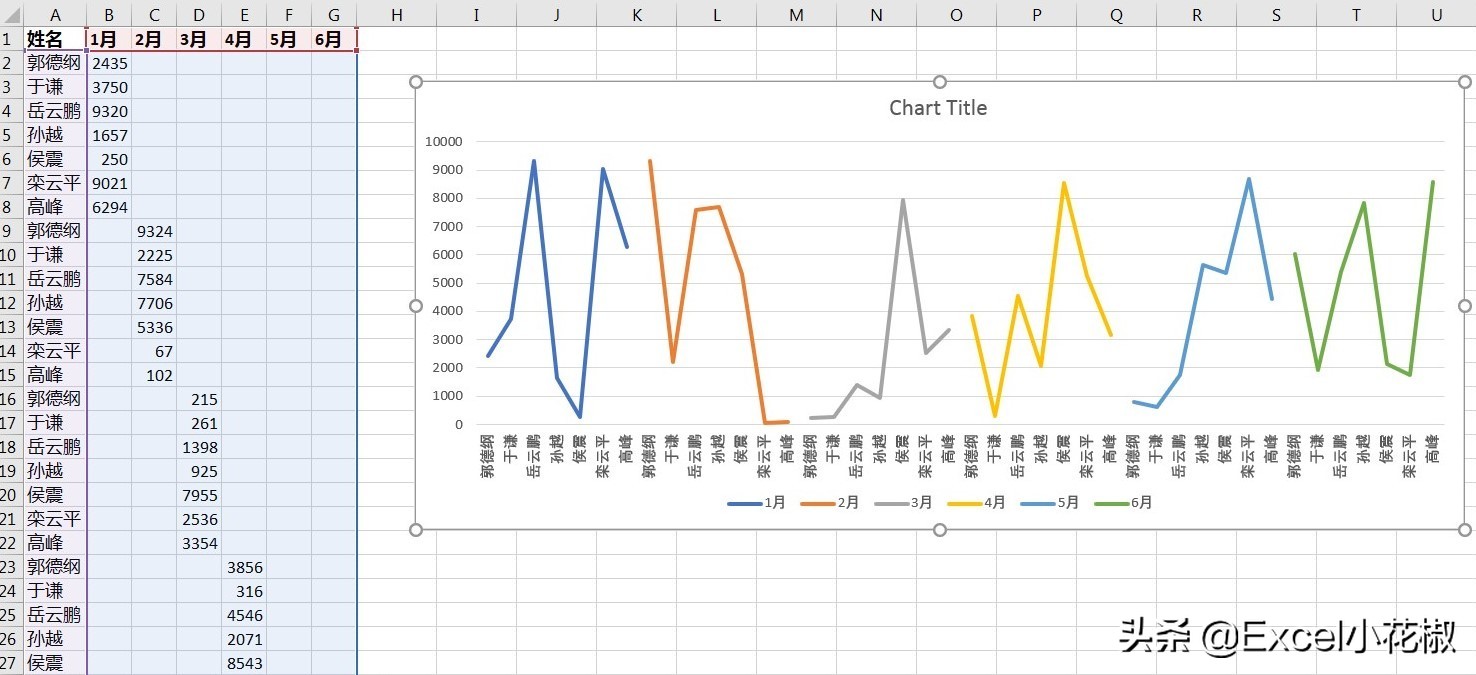Click cell with value 250
Viewport: 1476px width, 675px height.
click(x=109, y=159)
